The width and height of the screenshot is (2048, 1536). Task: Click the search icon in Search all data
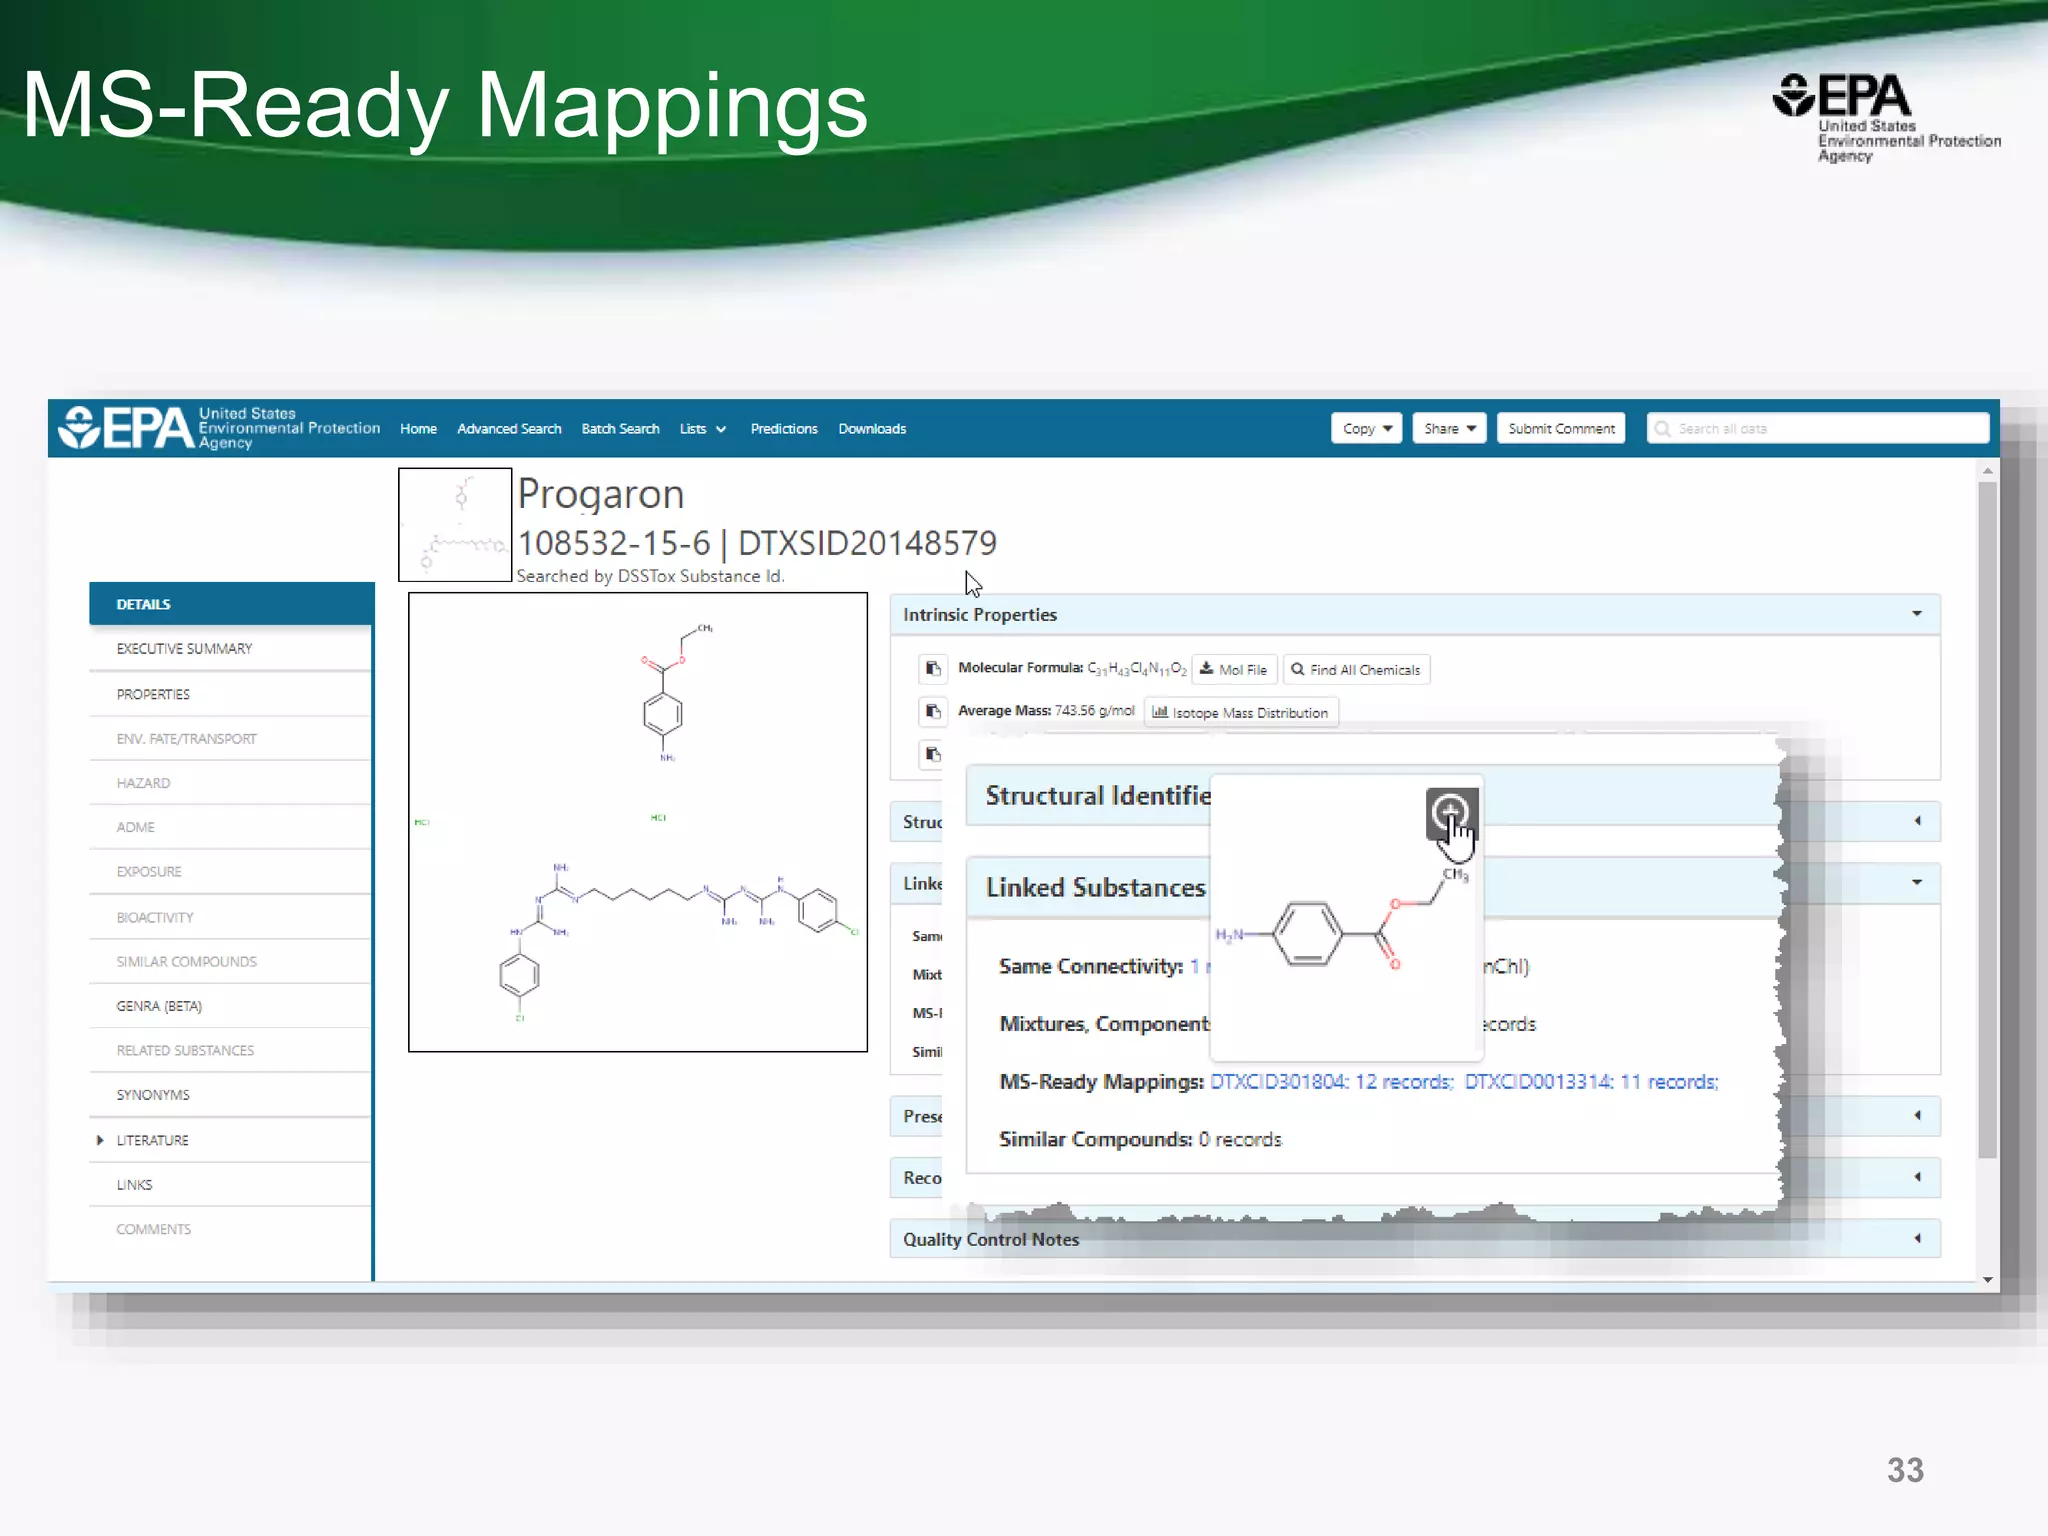pyautogui.click(x=1662, y=429)
